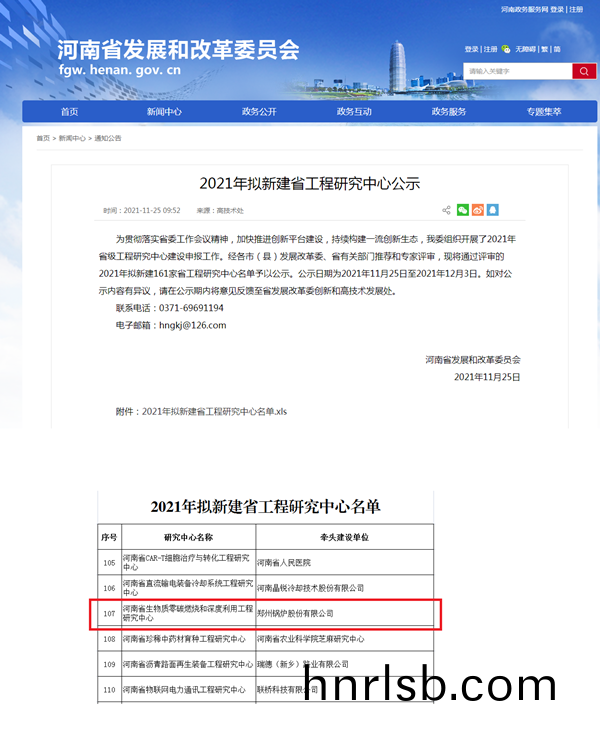The image size is (600, 730).
Task: Click 注册 link next to the WeChat icon
Action: (490, 49)
